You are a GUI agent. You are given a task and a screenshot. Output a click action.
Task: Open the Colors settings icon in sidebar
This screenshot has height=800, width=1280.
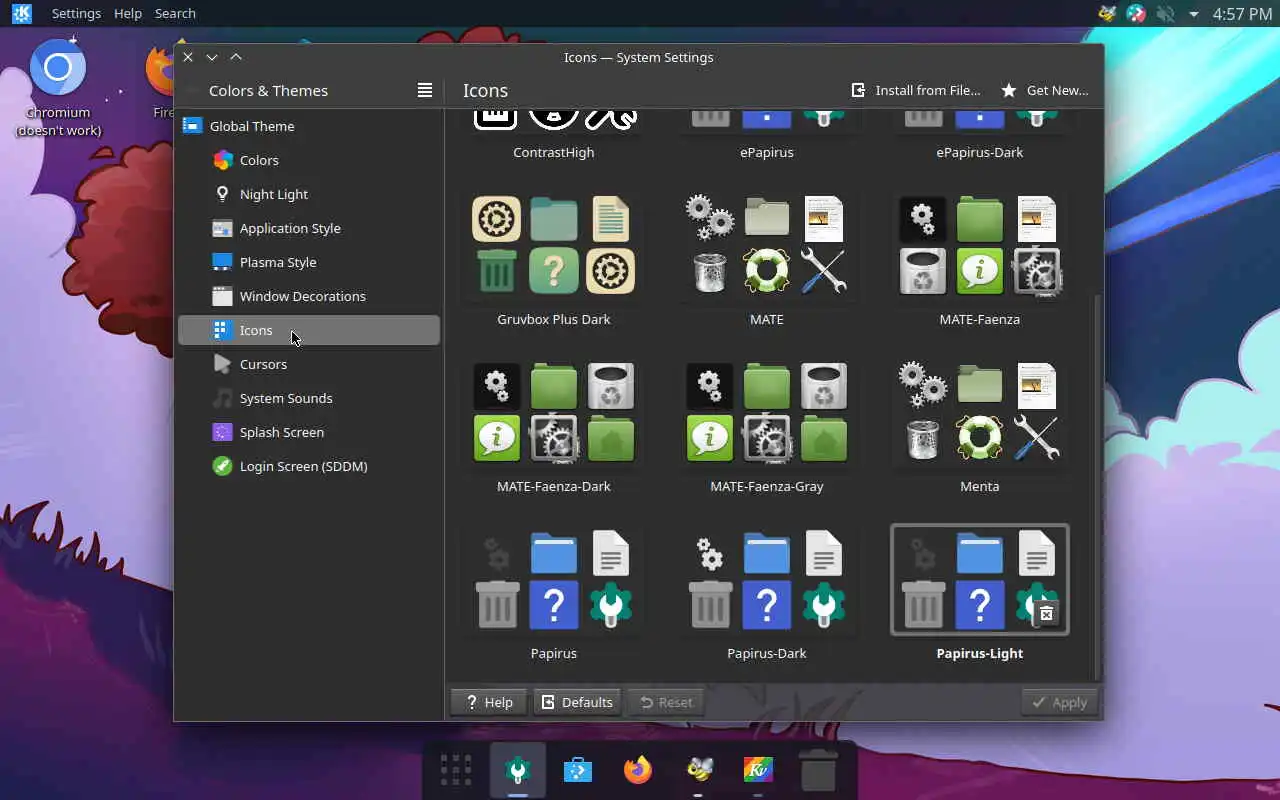point(223,160)
